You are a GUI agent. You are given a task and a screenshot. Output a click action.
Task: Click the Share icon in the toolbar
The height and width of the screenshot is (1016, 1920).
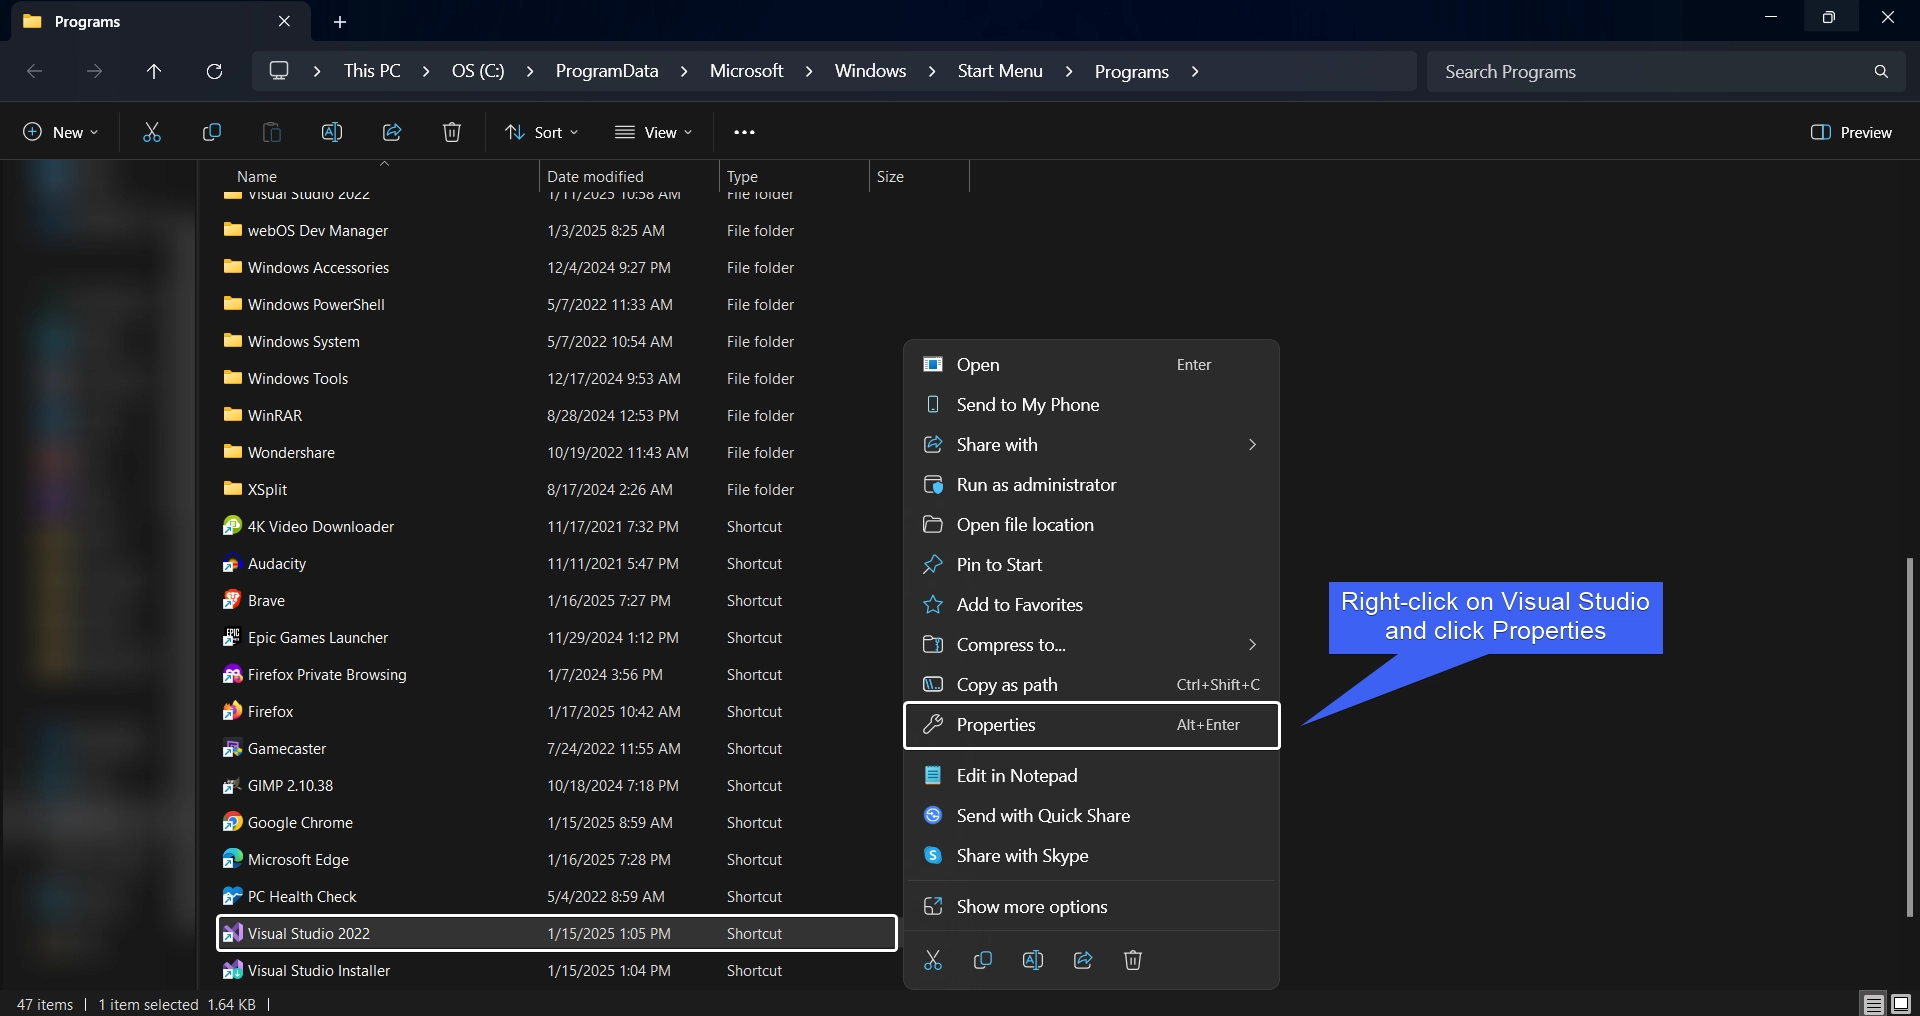pyautogui.click(x=392, y=132)
